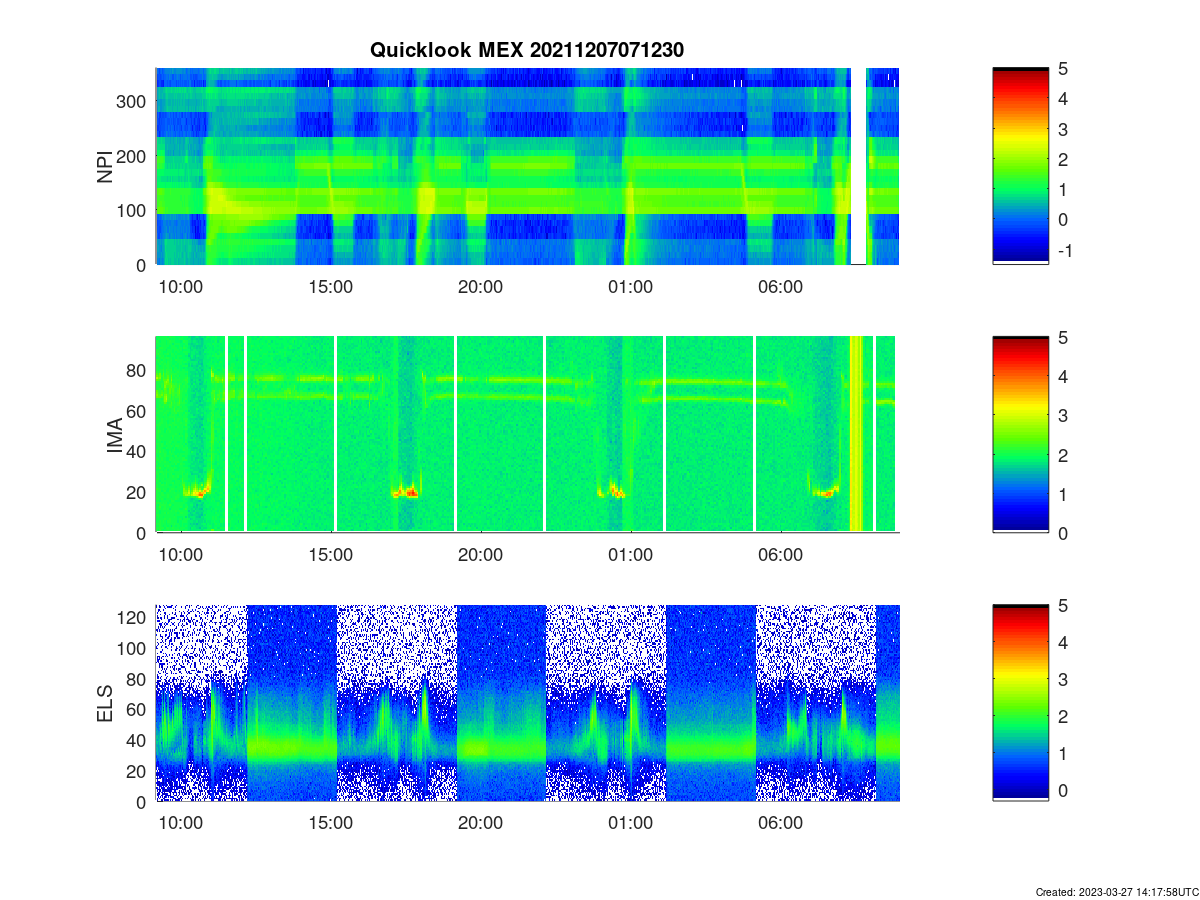
Task: Click the NPI y-axis label
Action: click(104, 166)
